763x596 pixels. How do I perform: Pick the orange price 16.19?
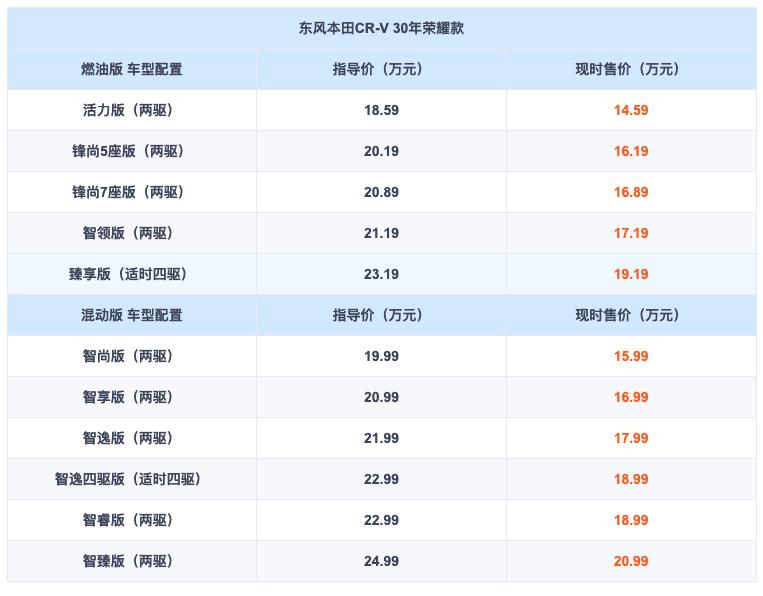[631, 151]
